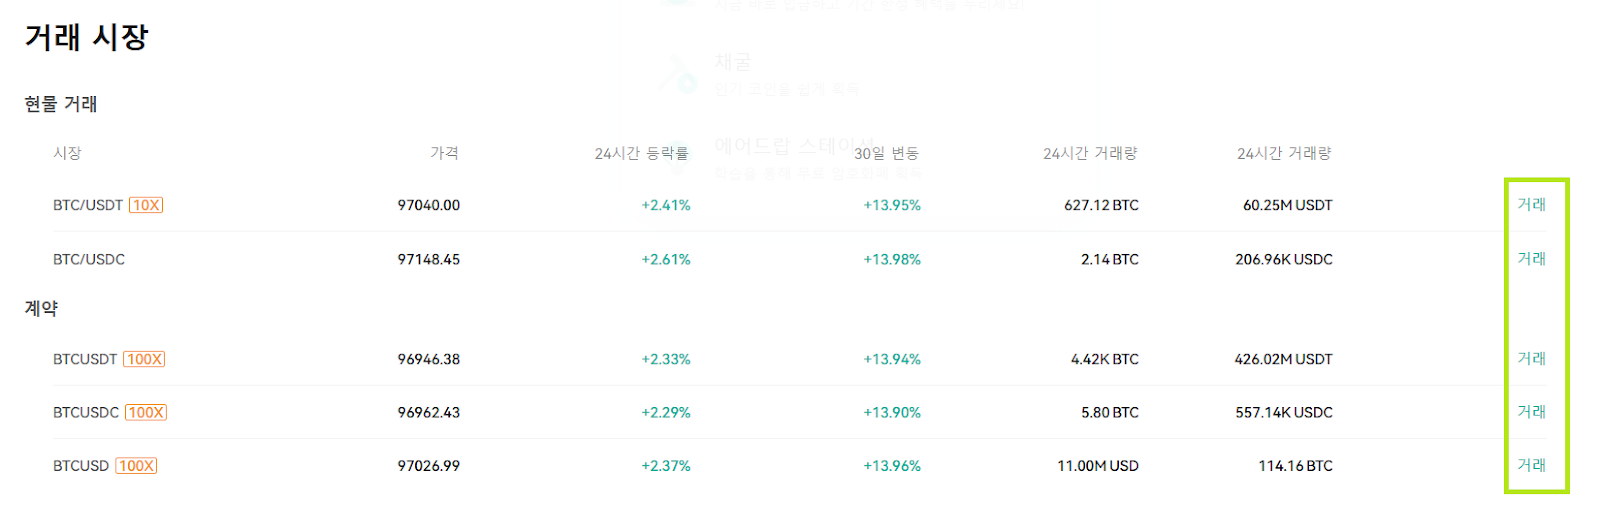1600x532 pixels.
Task: Click the 100X badge beside BTCUSD
Action: point(136,466)
